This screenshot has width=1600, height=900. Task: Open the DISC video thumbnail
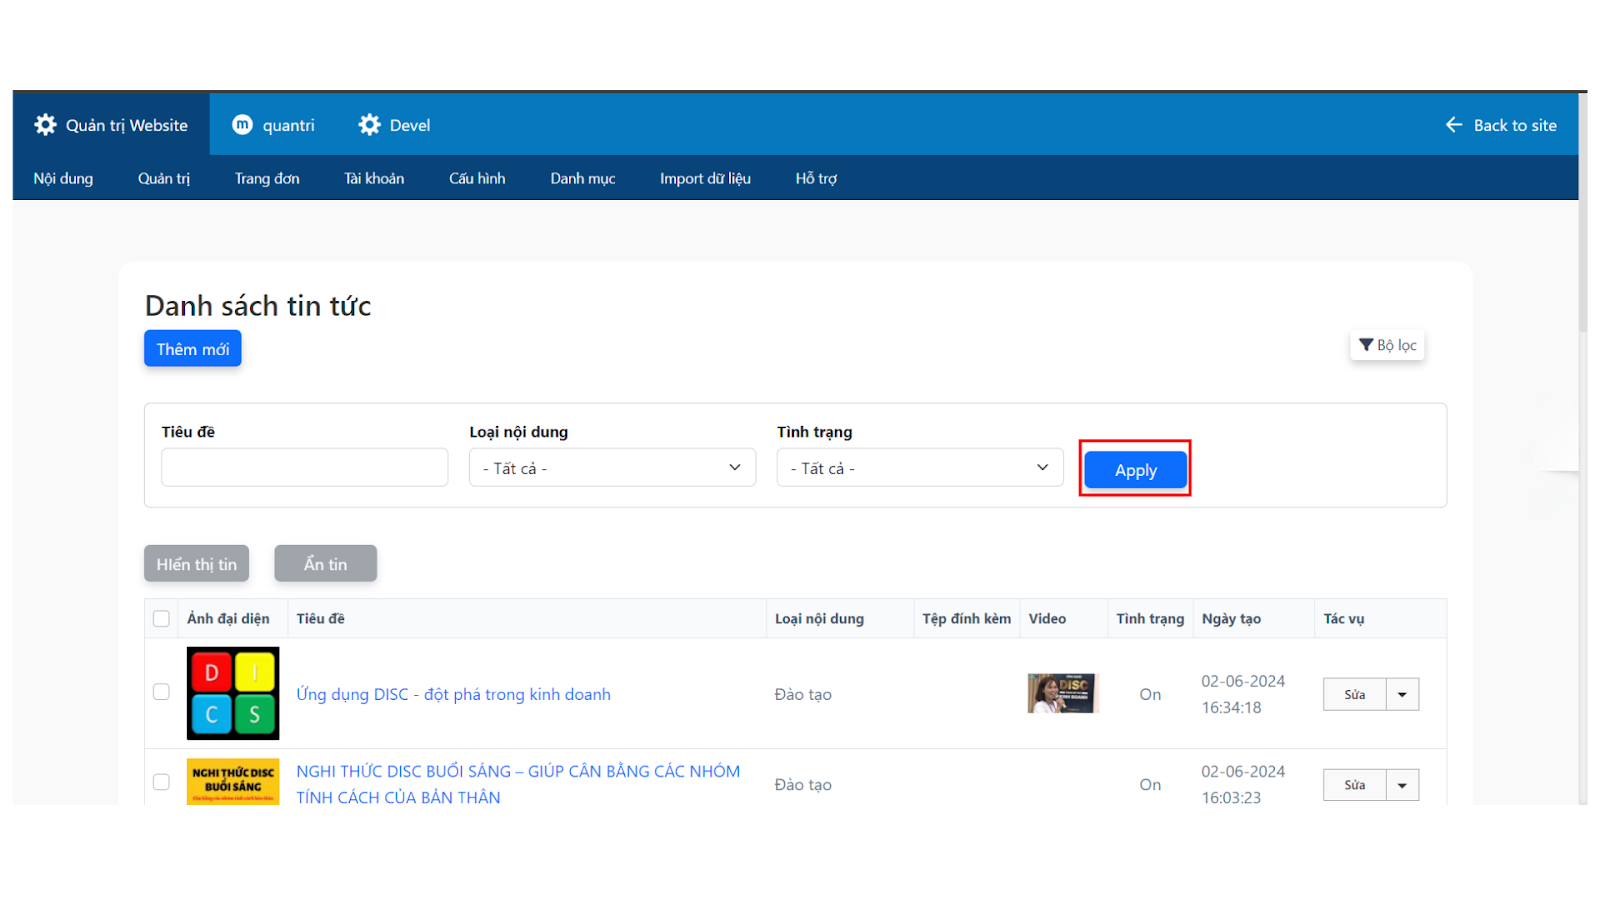pyautogui.click(x=1062, y=693)
